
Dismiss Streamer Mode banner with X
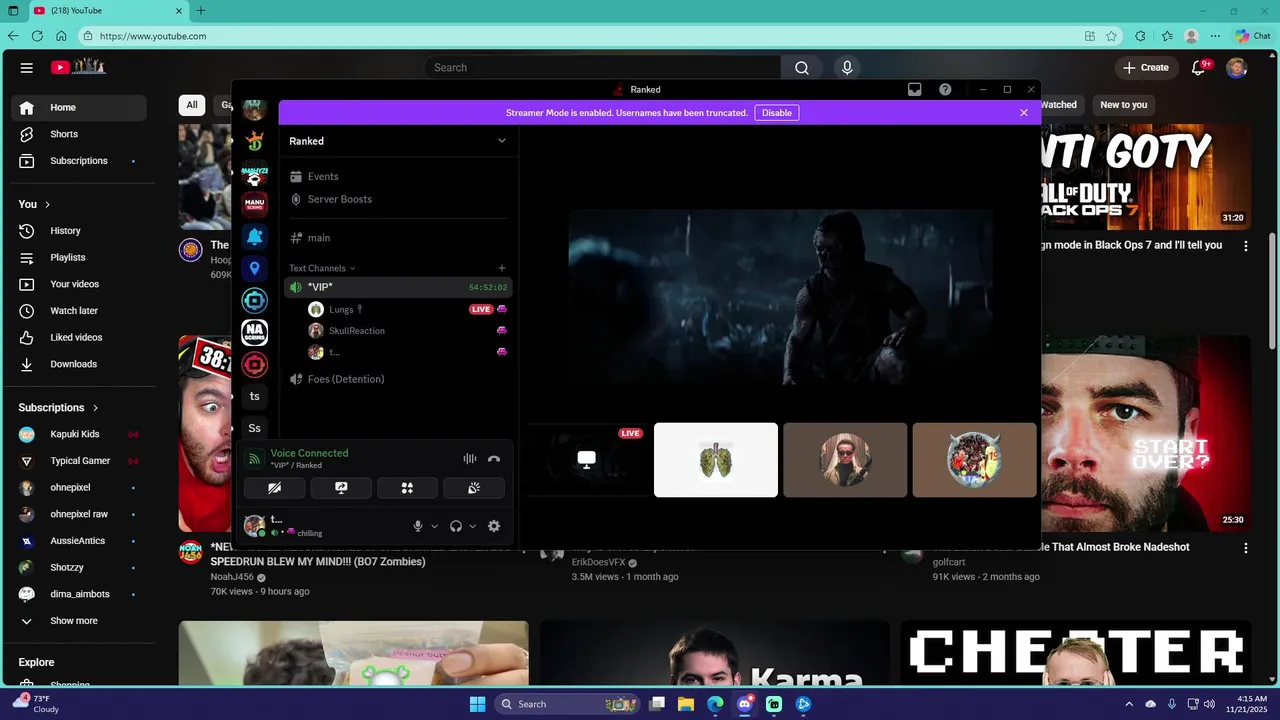click(1024, 113)
